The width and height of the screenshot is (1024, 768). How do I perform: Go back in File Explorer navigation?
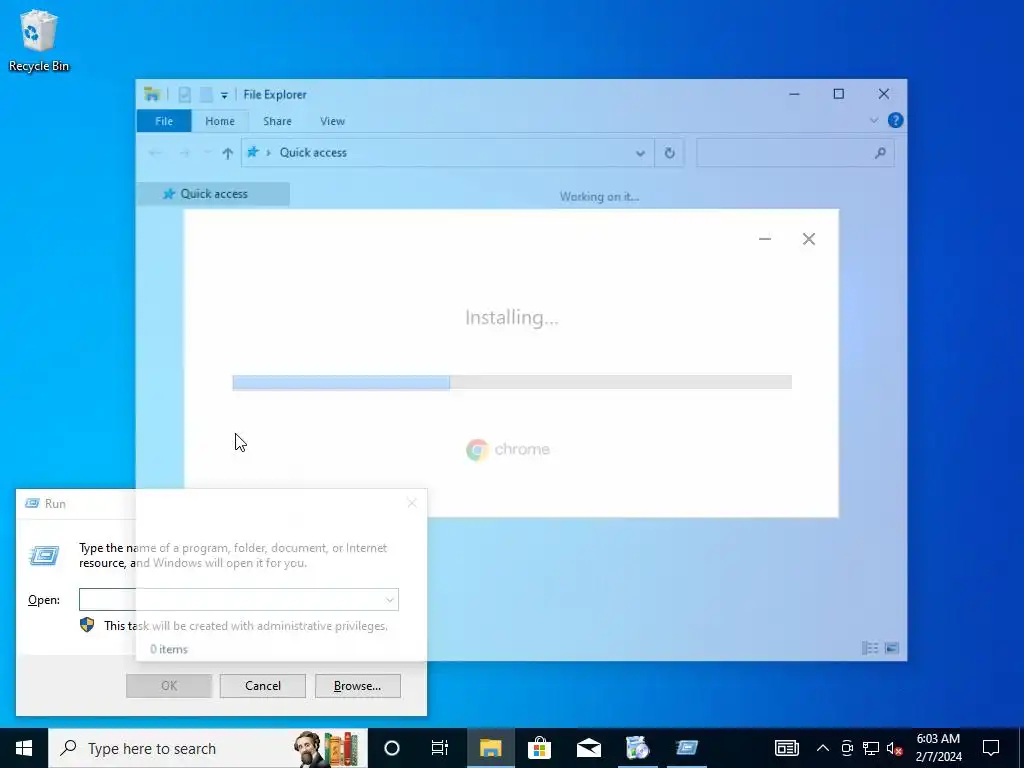pyautogui.click(x=155, y=153)
